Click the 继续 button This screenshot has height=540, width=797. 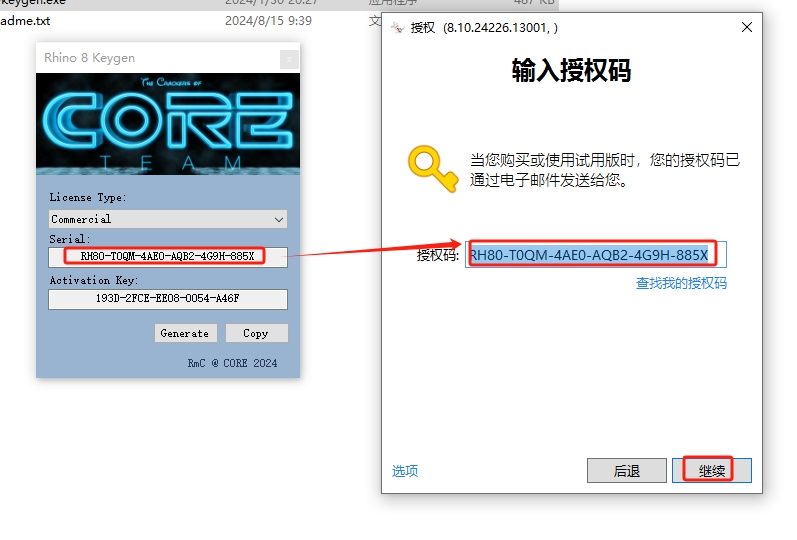pos(711,471)
